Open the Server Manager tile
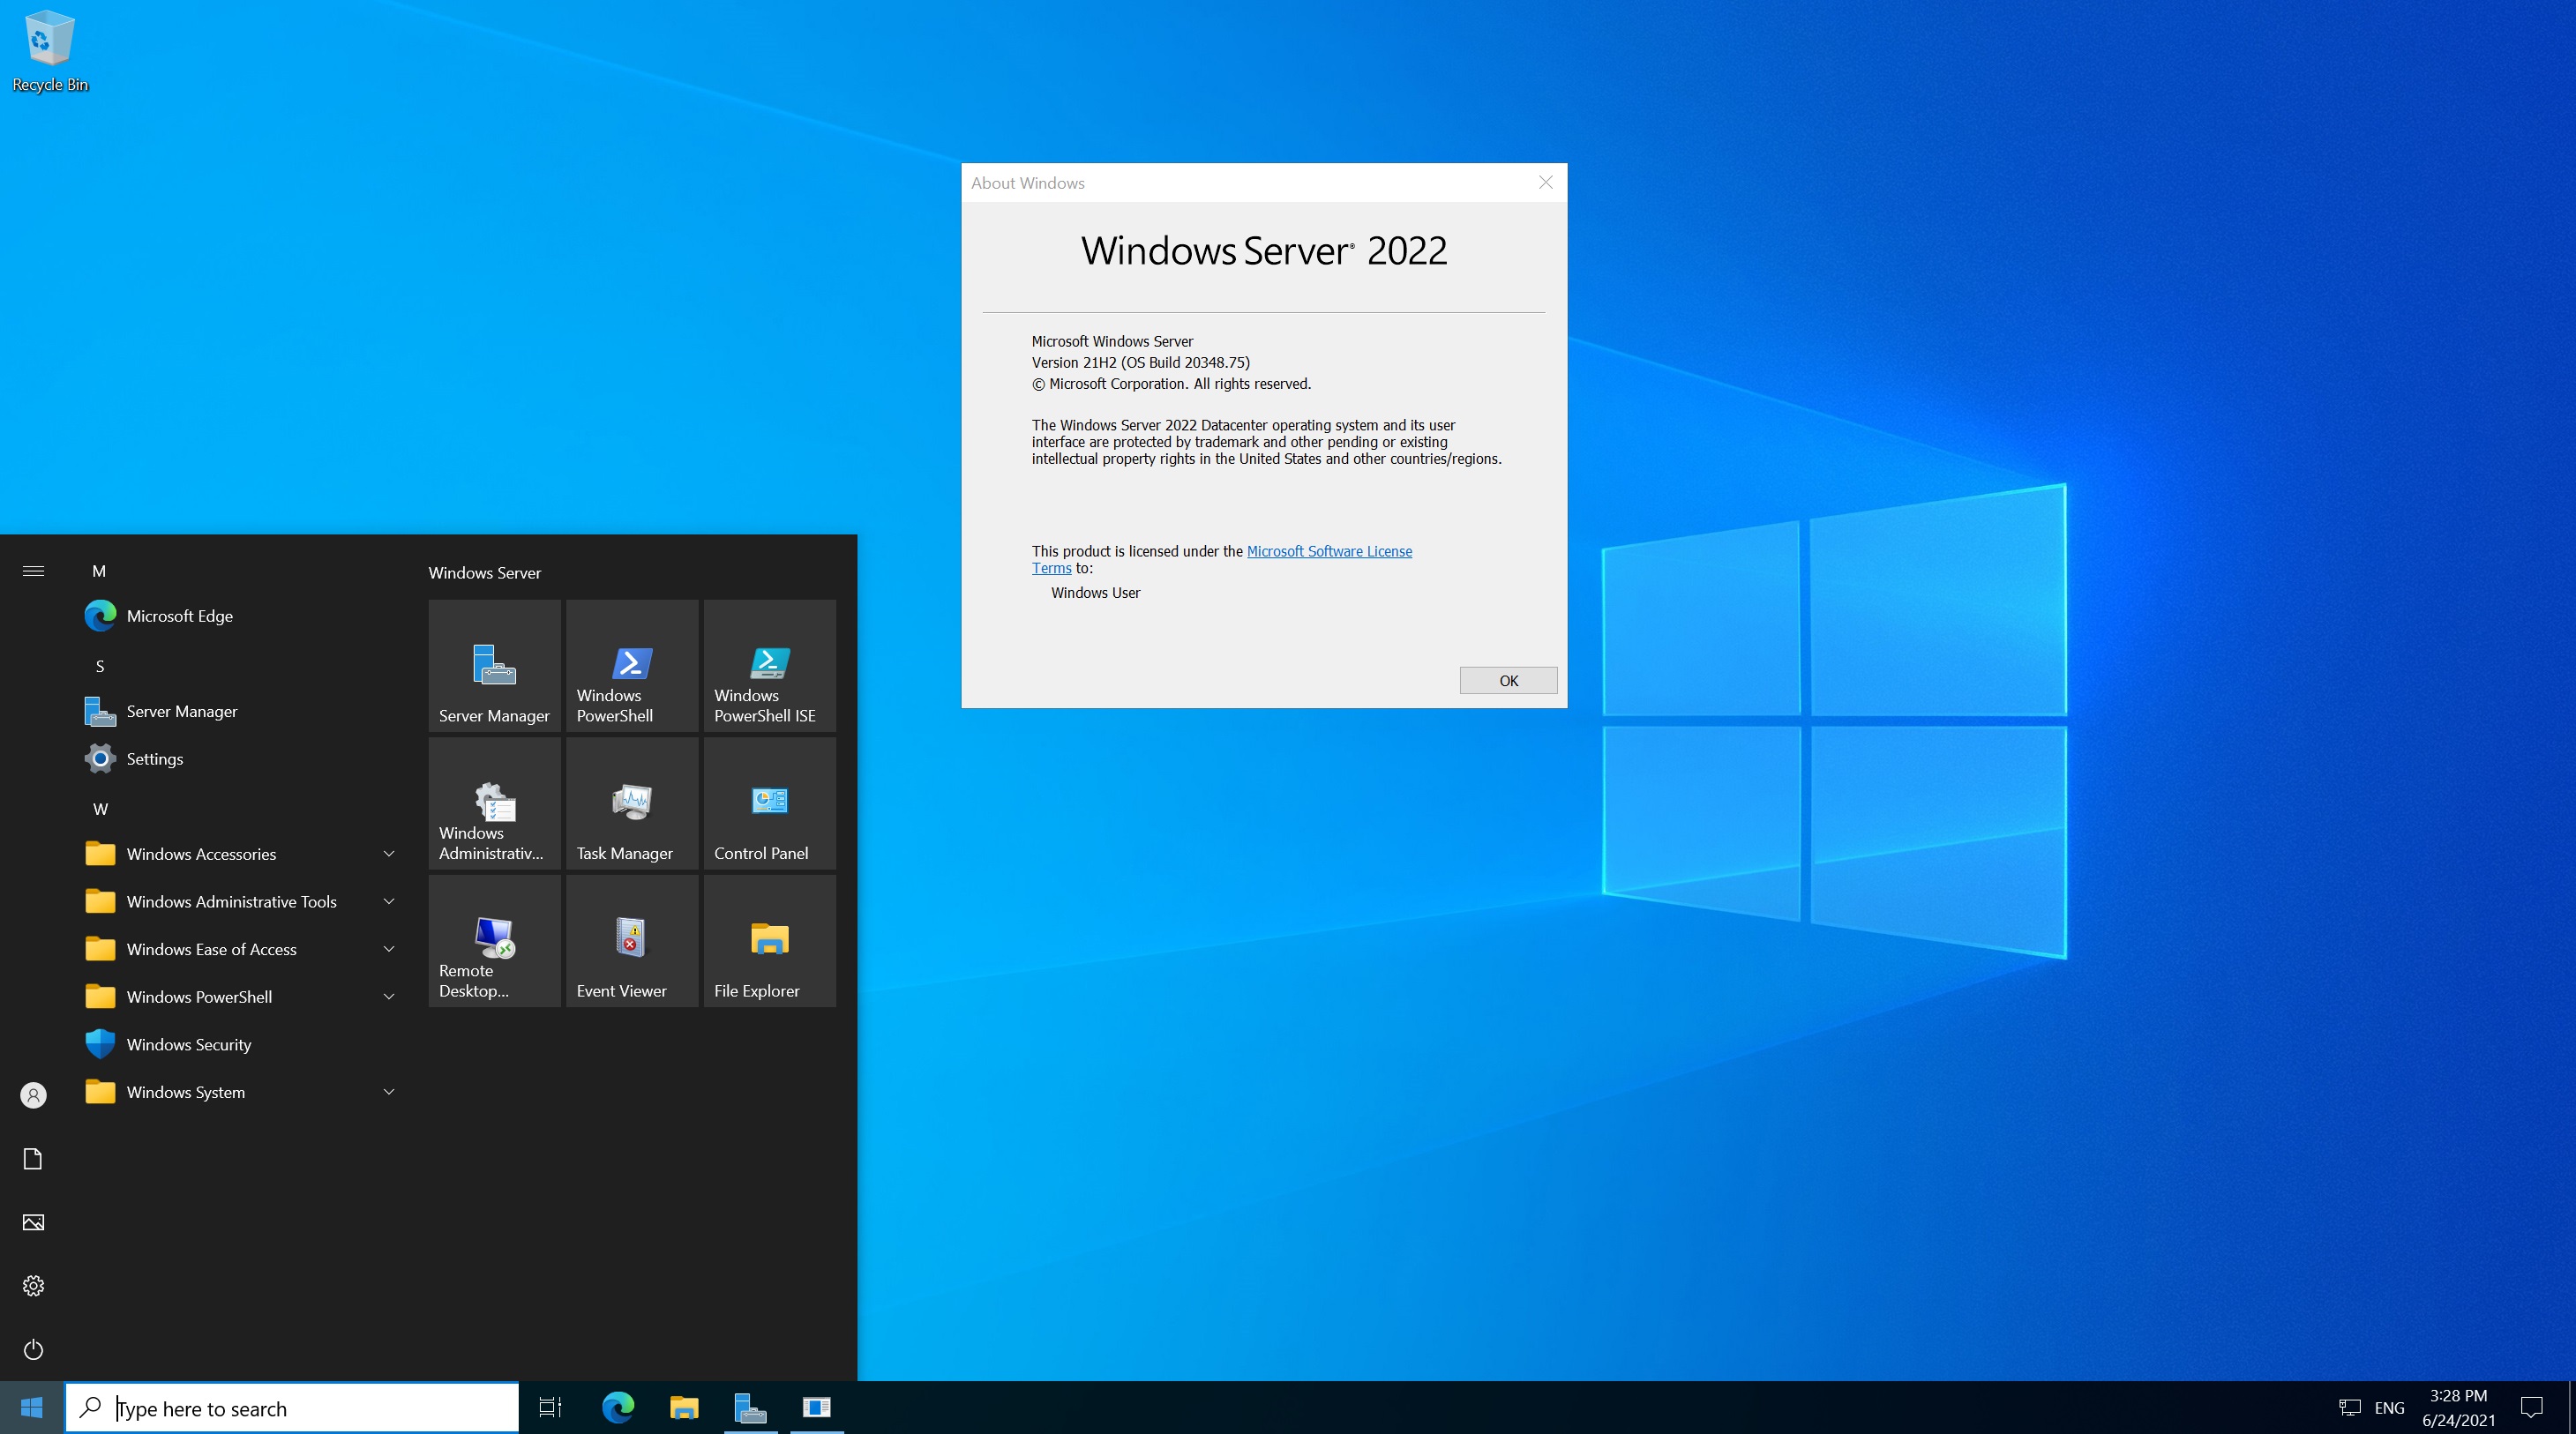Image resolution: width=2576 pixels, height=1434 pixels. click(x=494, y=665)
